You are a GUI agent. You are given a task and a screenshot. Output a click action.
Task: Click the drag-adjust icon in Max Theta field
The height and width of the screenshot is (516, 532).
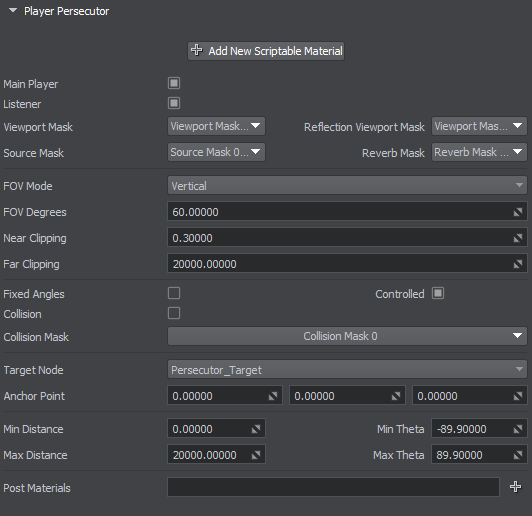tap(518, 455)
